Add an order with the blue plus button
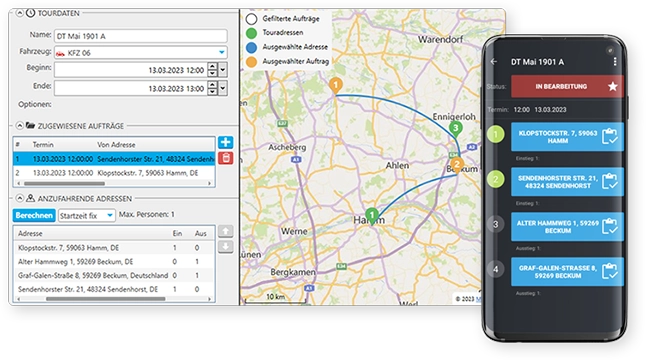 (x=225, y=143)
